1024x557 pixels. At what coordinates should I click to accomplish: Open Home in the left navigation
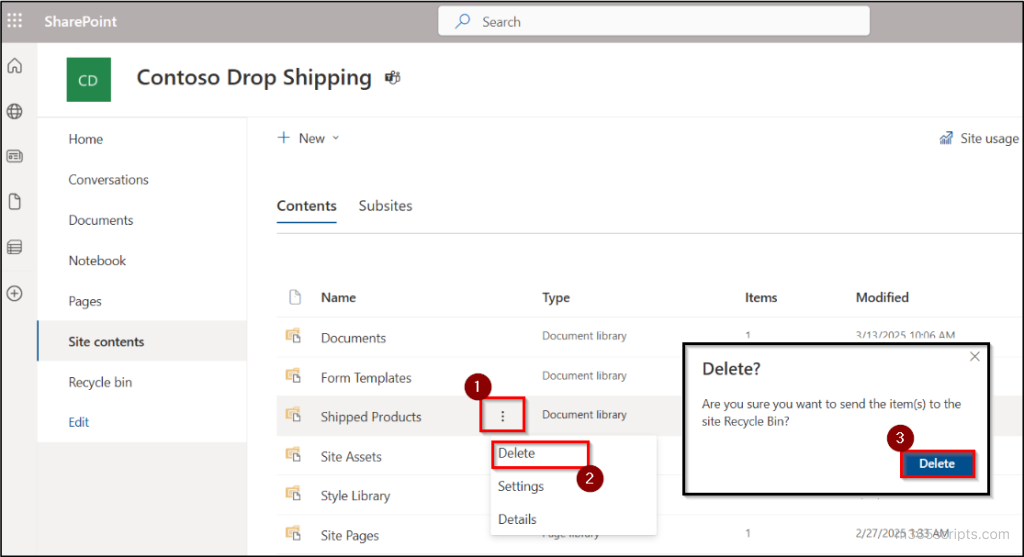click(x=86, y=139)
